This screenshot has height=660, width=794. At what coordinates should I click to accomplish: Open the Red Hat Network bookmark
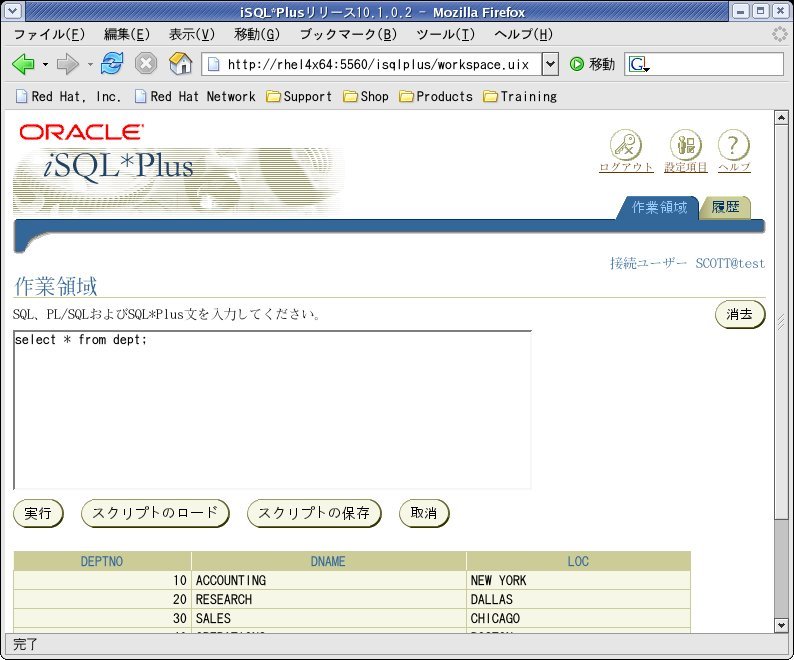click(195, 96)
